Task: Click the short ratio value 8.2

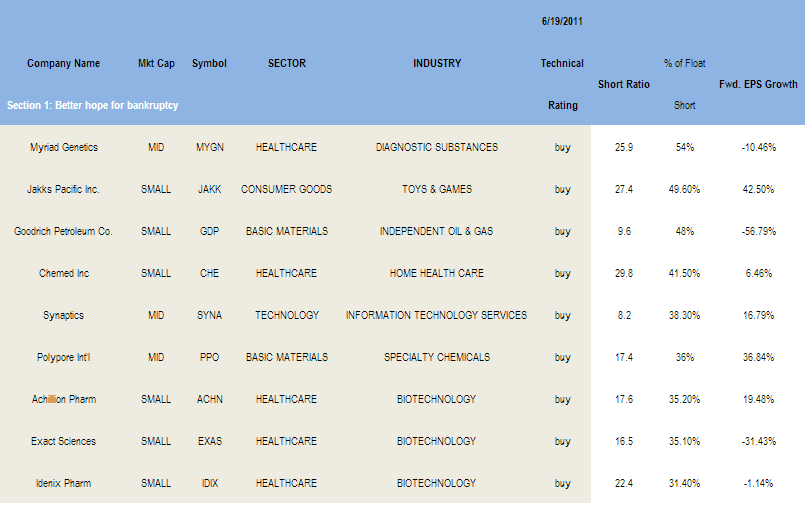Action: click(x=624, y=315)
